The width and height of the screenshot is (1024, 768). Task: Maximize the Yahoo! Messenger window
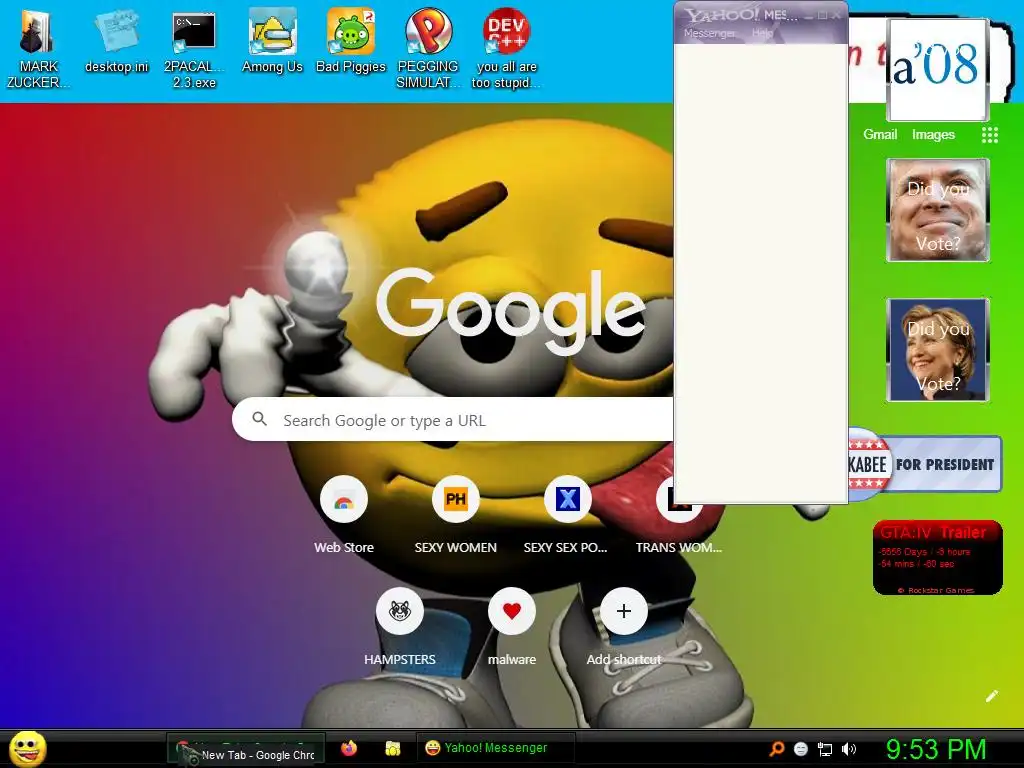pos(823,15)
